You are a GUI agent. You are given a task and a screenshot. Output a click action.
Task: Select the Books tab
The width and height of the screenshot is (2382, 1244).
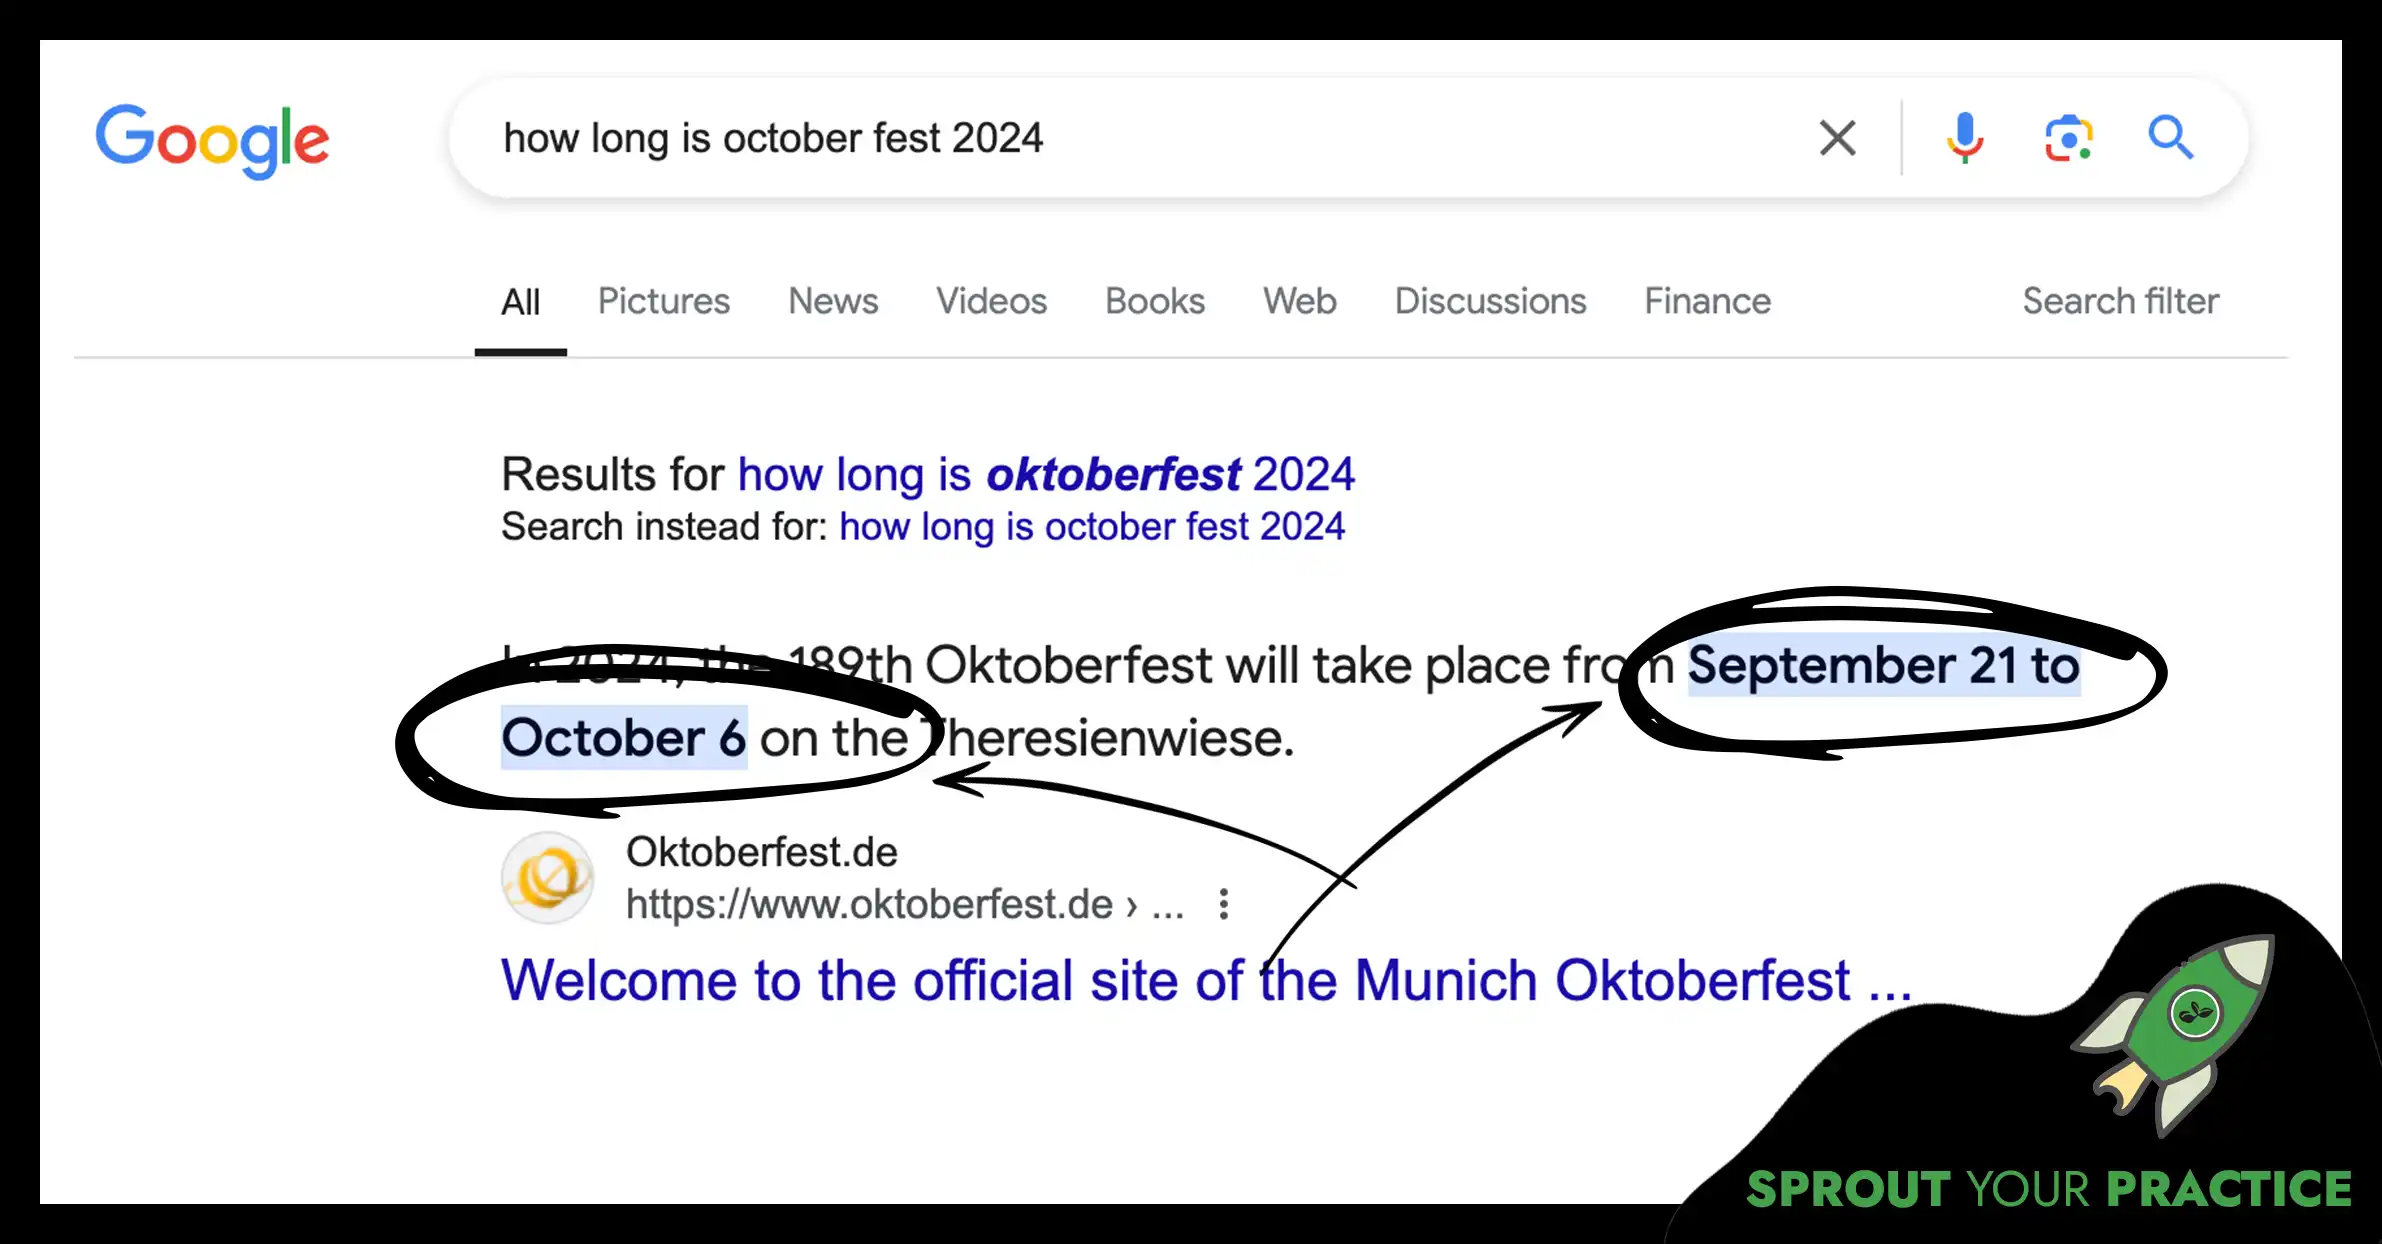1155,301
